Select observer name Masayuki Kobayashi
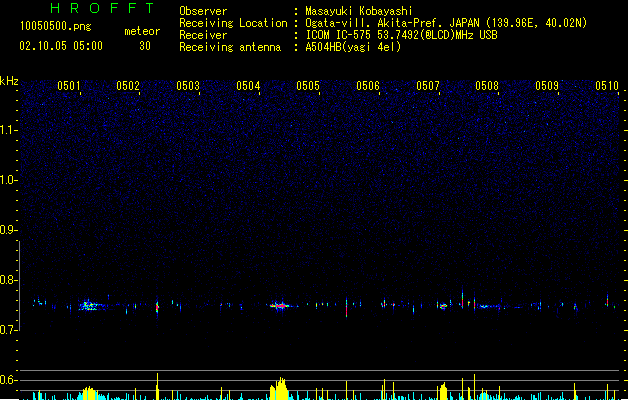The width and height of the screenshot is (629, 400). point(359,11)
